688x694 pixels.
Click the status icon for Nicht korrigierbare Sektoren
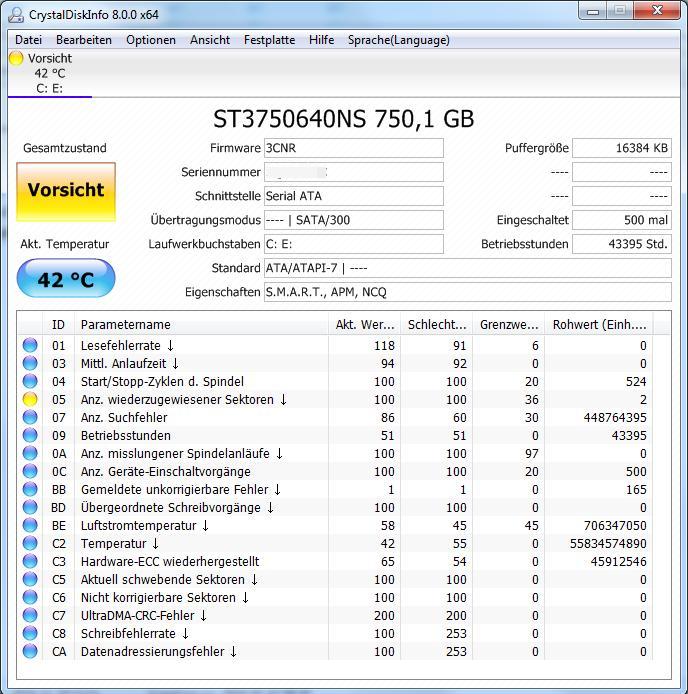pyautogui.click(x=30, y=598)
